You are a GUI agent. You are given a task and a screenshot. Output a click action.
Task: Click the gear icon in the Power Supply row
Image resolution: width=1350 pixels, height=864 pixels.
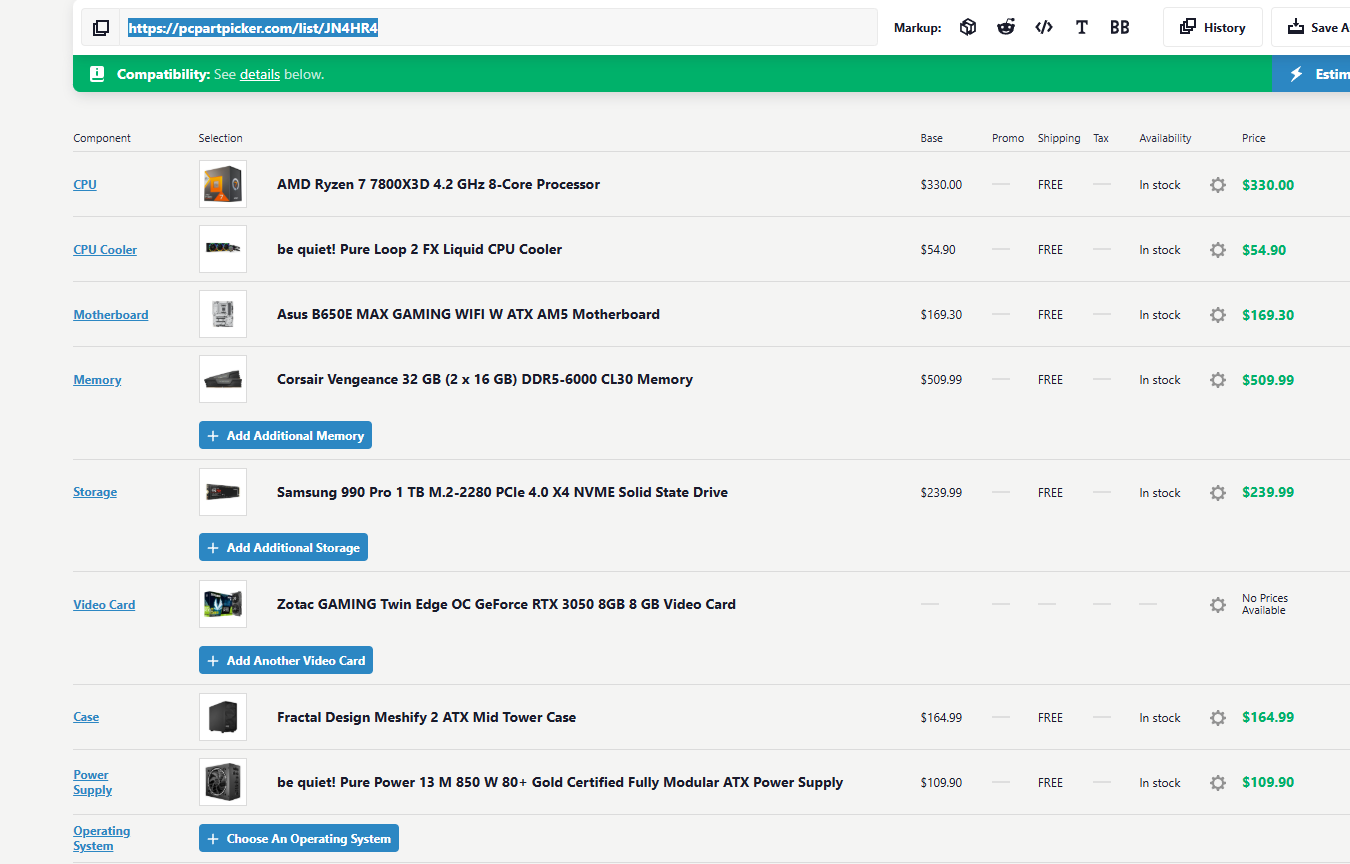(1217, 783)
